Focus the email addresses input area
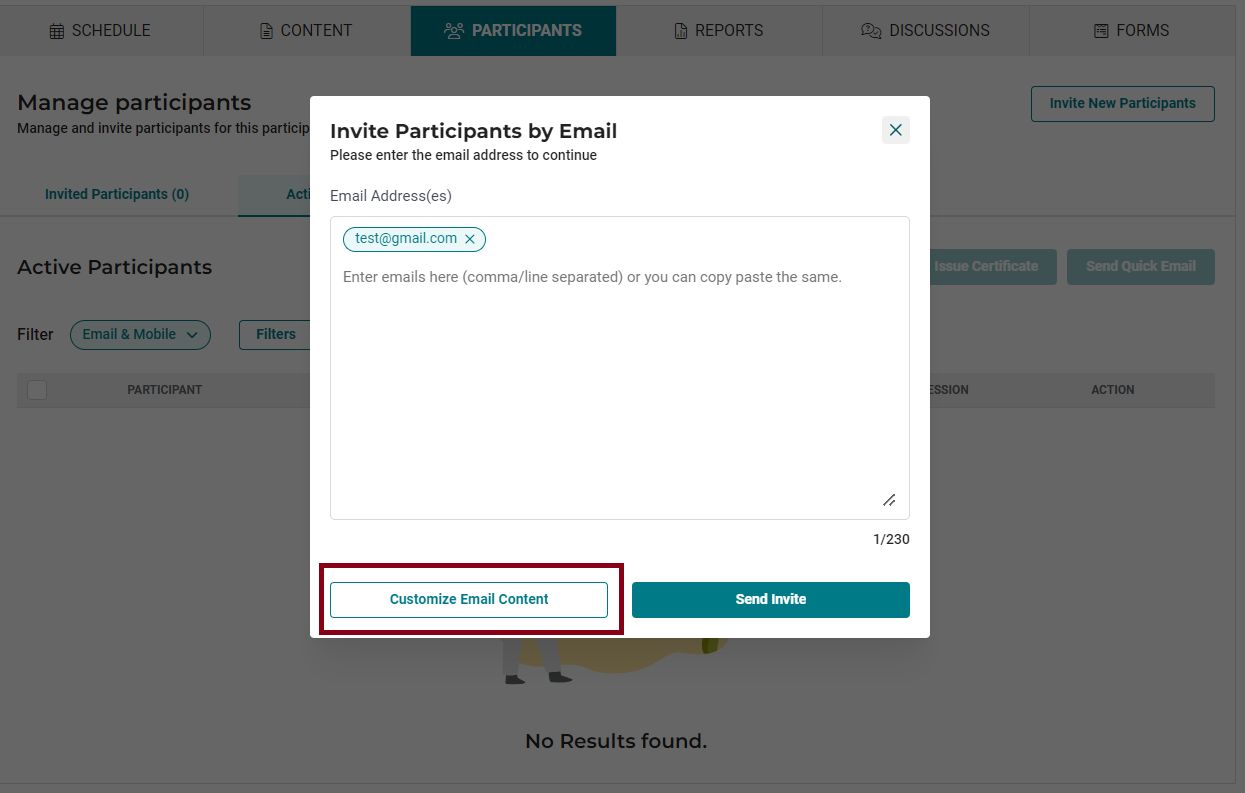The image size is (1245, 793). pyautogui.click(x=620, y=368)
